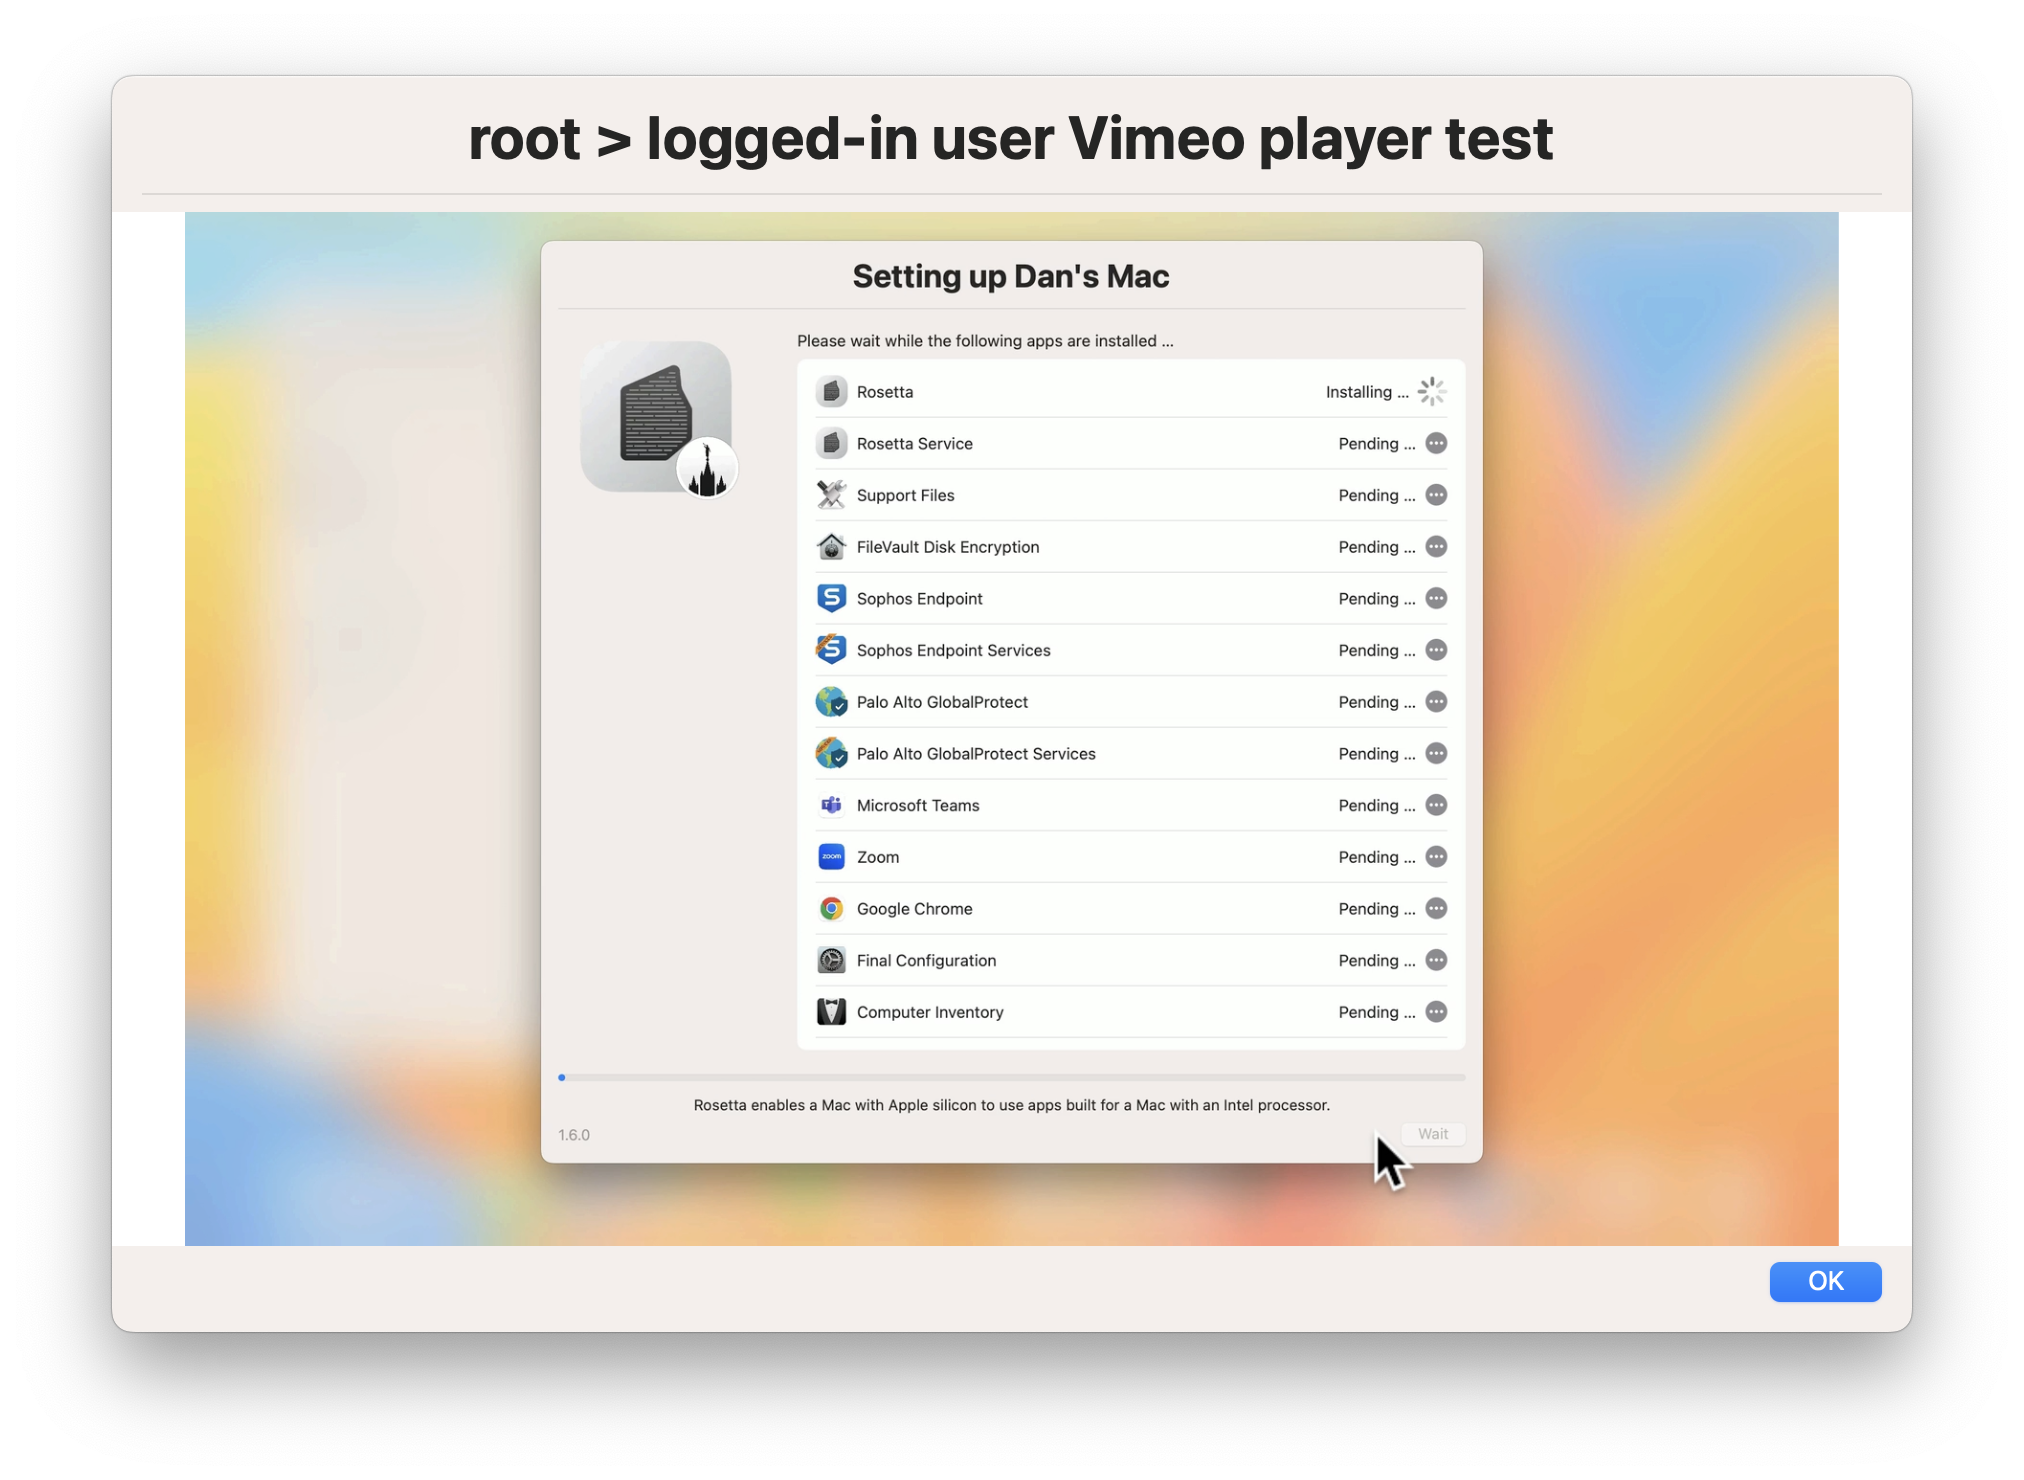Click the Rosetta app icon

tap(832, 391)
